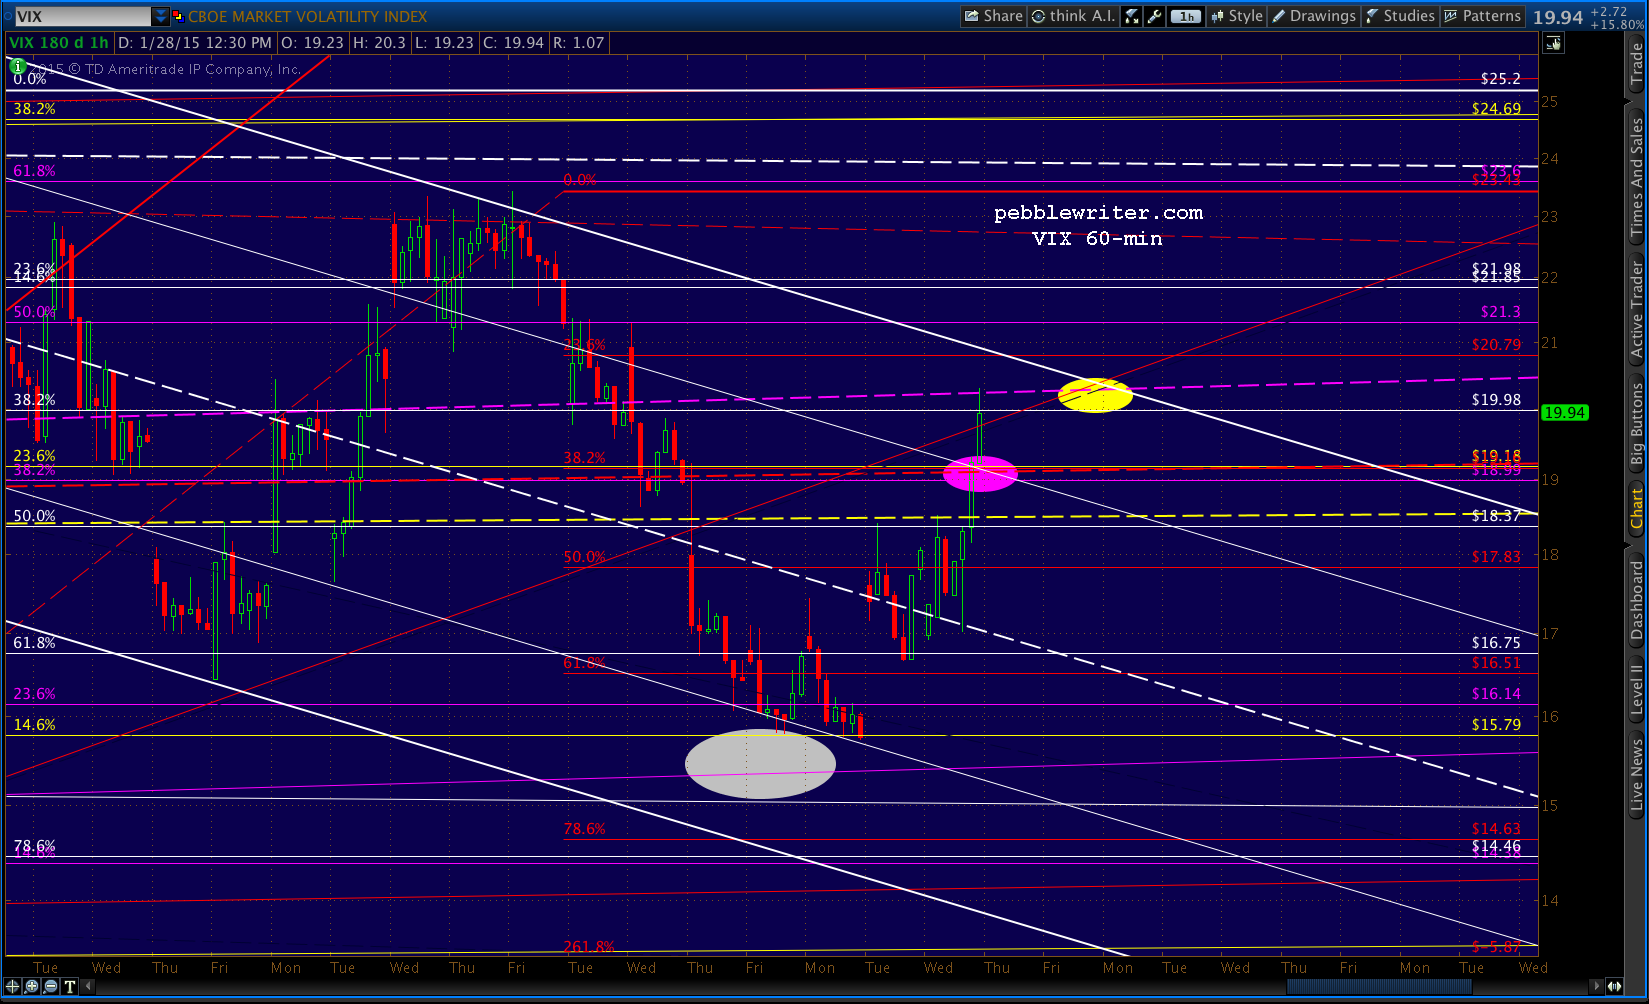The width and height of the screenshot is (1649, 1004).
Task: Click the '$25.2' price level label
Action: coord(1500,79)
